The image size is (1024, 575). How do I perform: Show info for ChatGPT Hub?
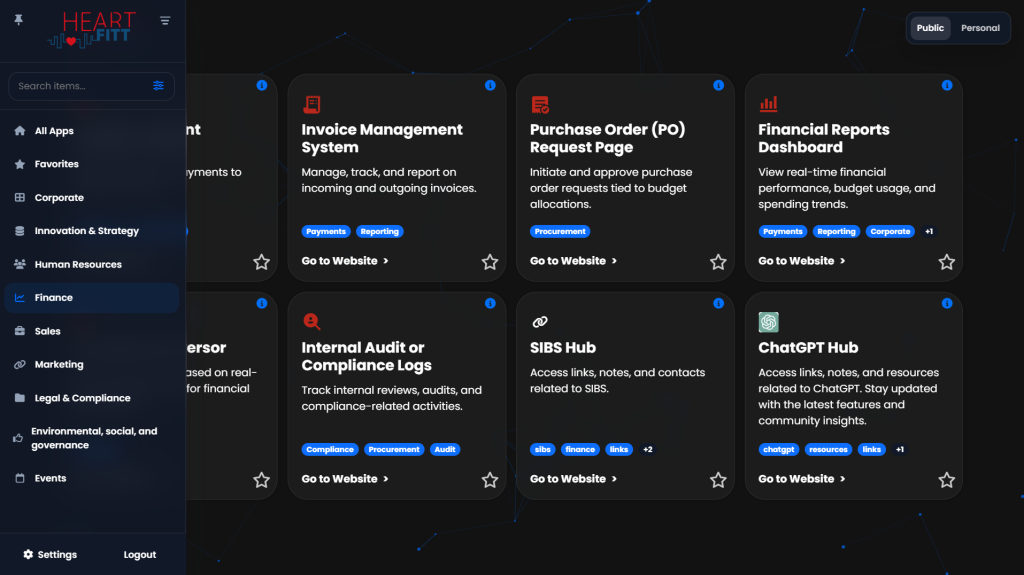(947, 303)
